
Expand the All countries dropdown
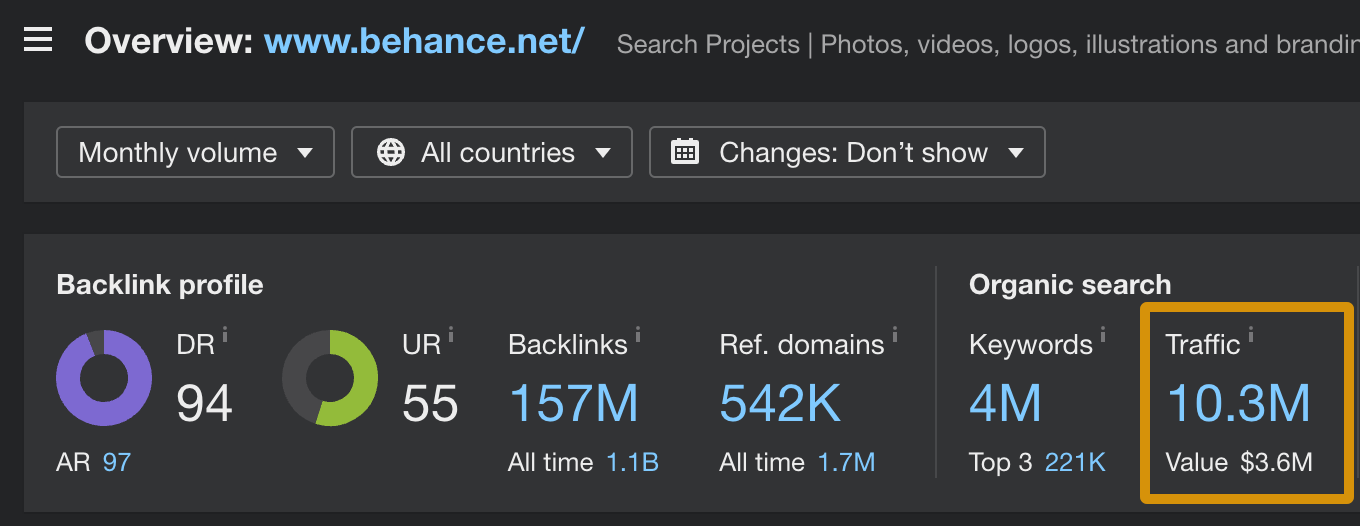coord(492,152)
